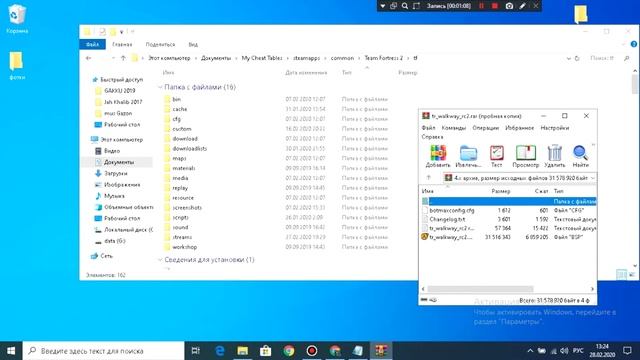Click the Team Fortress 2 breadcrumb

pyautogui.click(x=384, y=58)
